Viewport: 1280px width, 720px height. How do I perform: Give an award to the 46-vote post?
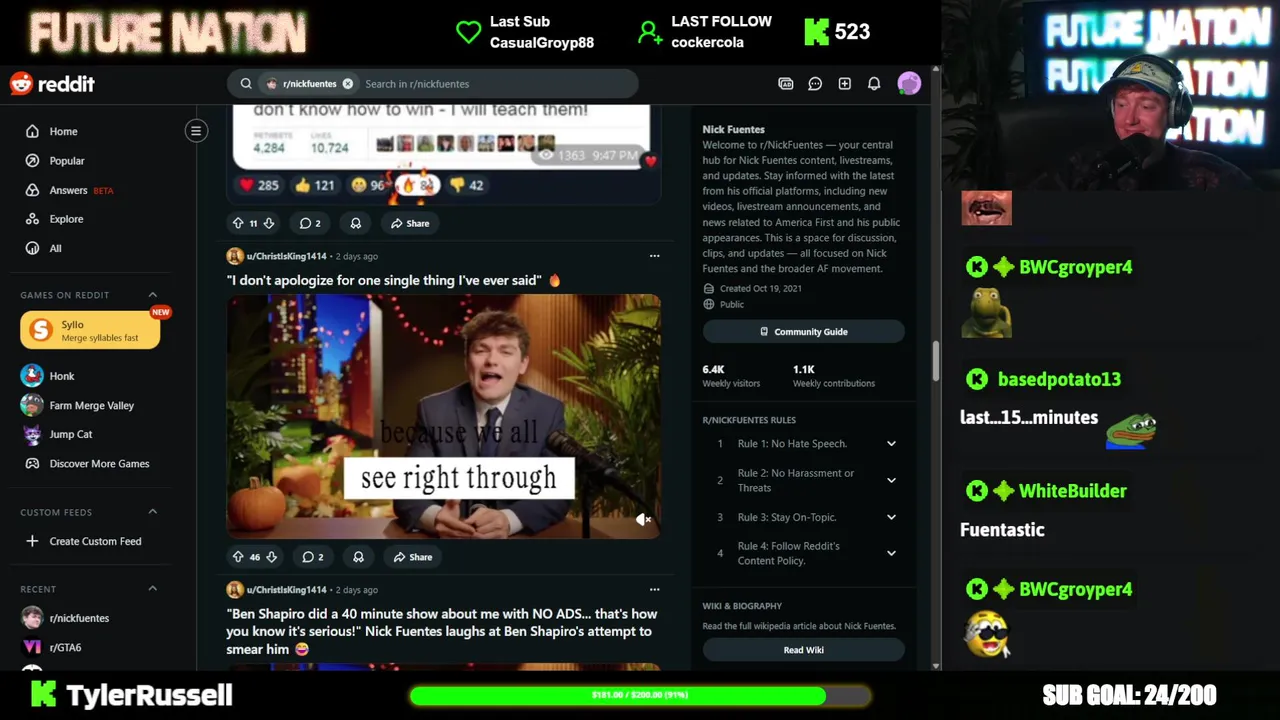[358, 557]
